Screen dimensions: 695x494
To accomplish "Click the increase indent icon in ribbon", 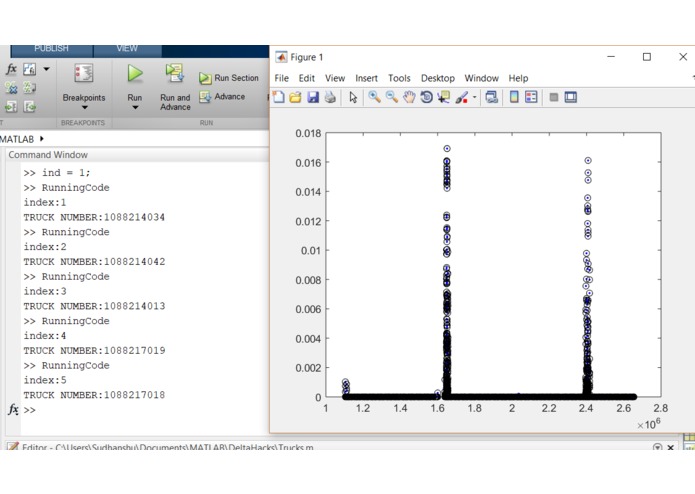I will tap(11, 106).
